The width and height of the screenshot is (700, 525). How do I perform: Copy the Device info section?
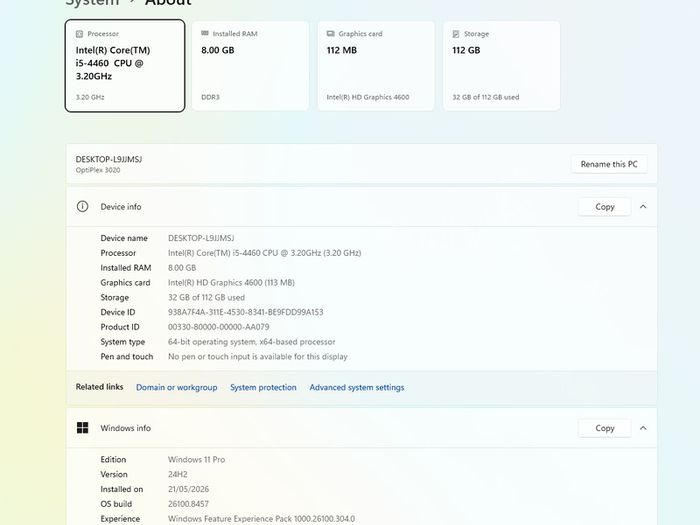coord(604,207)
